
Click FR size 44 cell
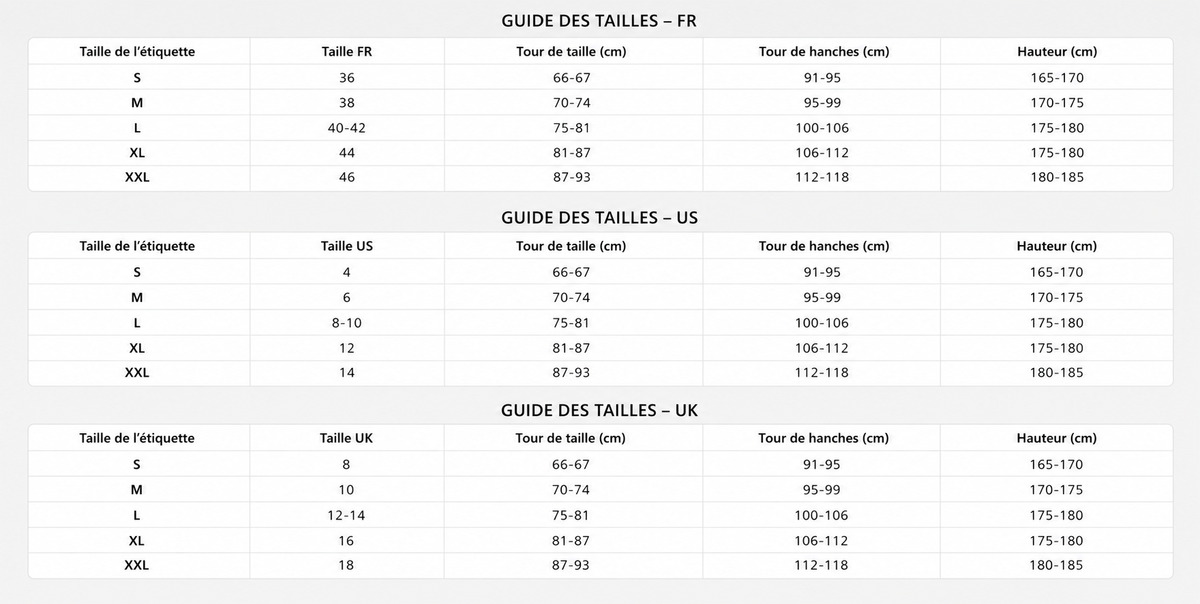347,153
